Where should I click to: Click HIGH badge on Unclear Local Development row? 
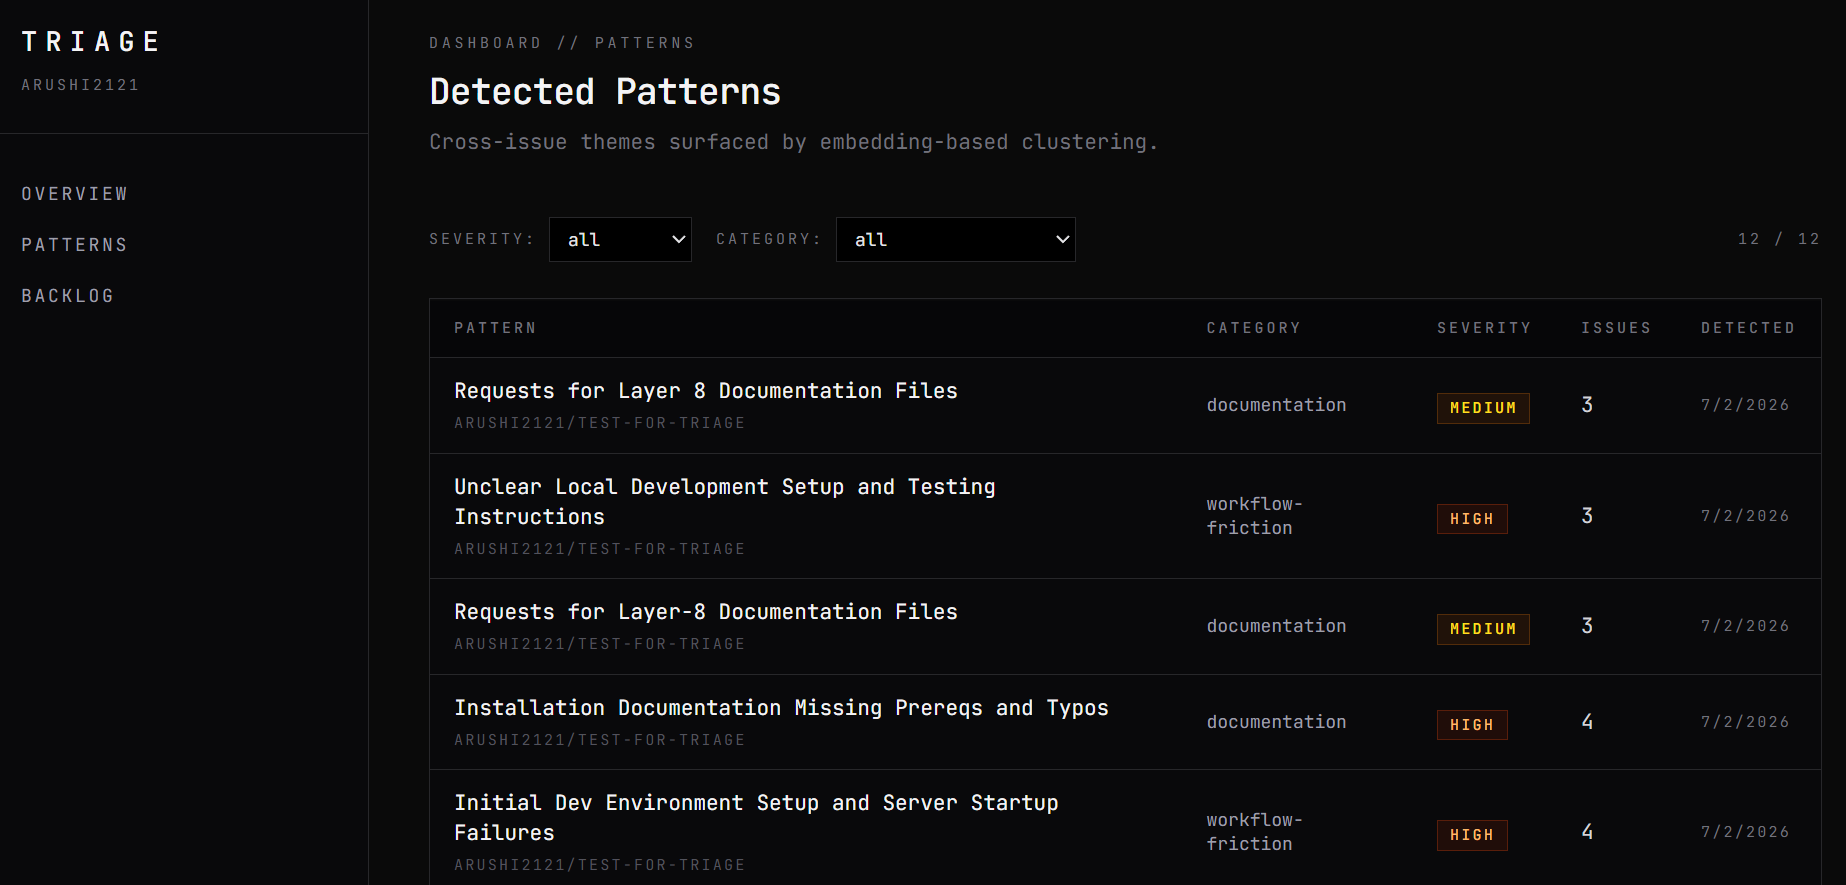(1472, 519)
